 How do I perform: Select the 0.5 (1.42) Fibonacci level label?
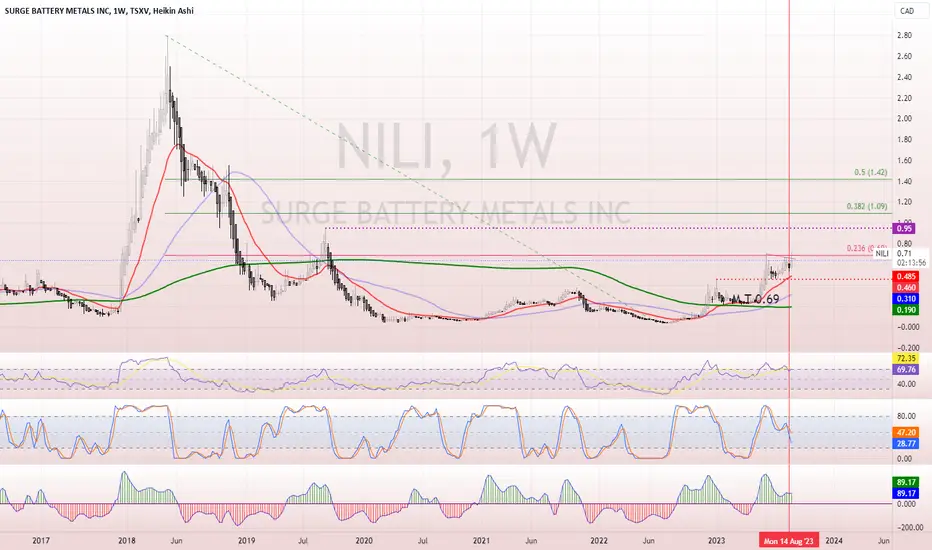871,172
